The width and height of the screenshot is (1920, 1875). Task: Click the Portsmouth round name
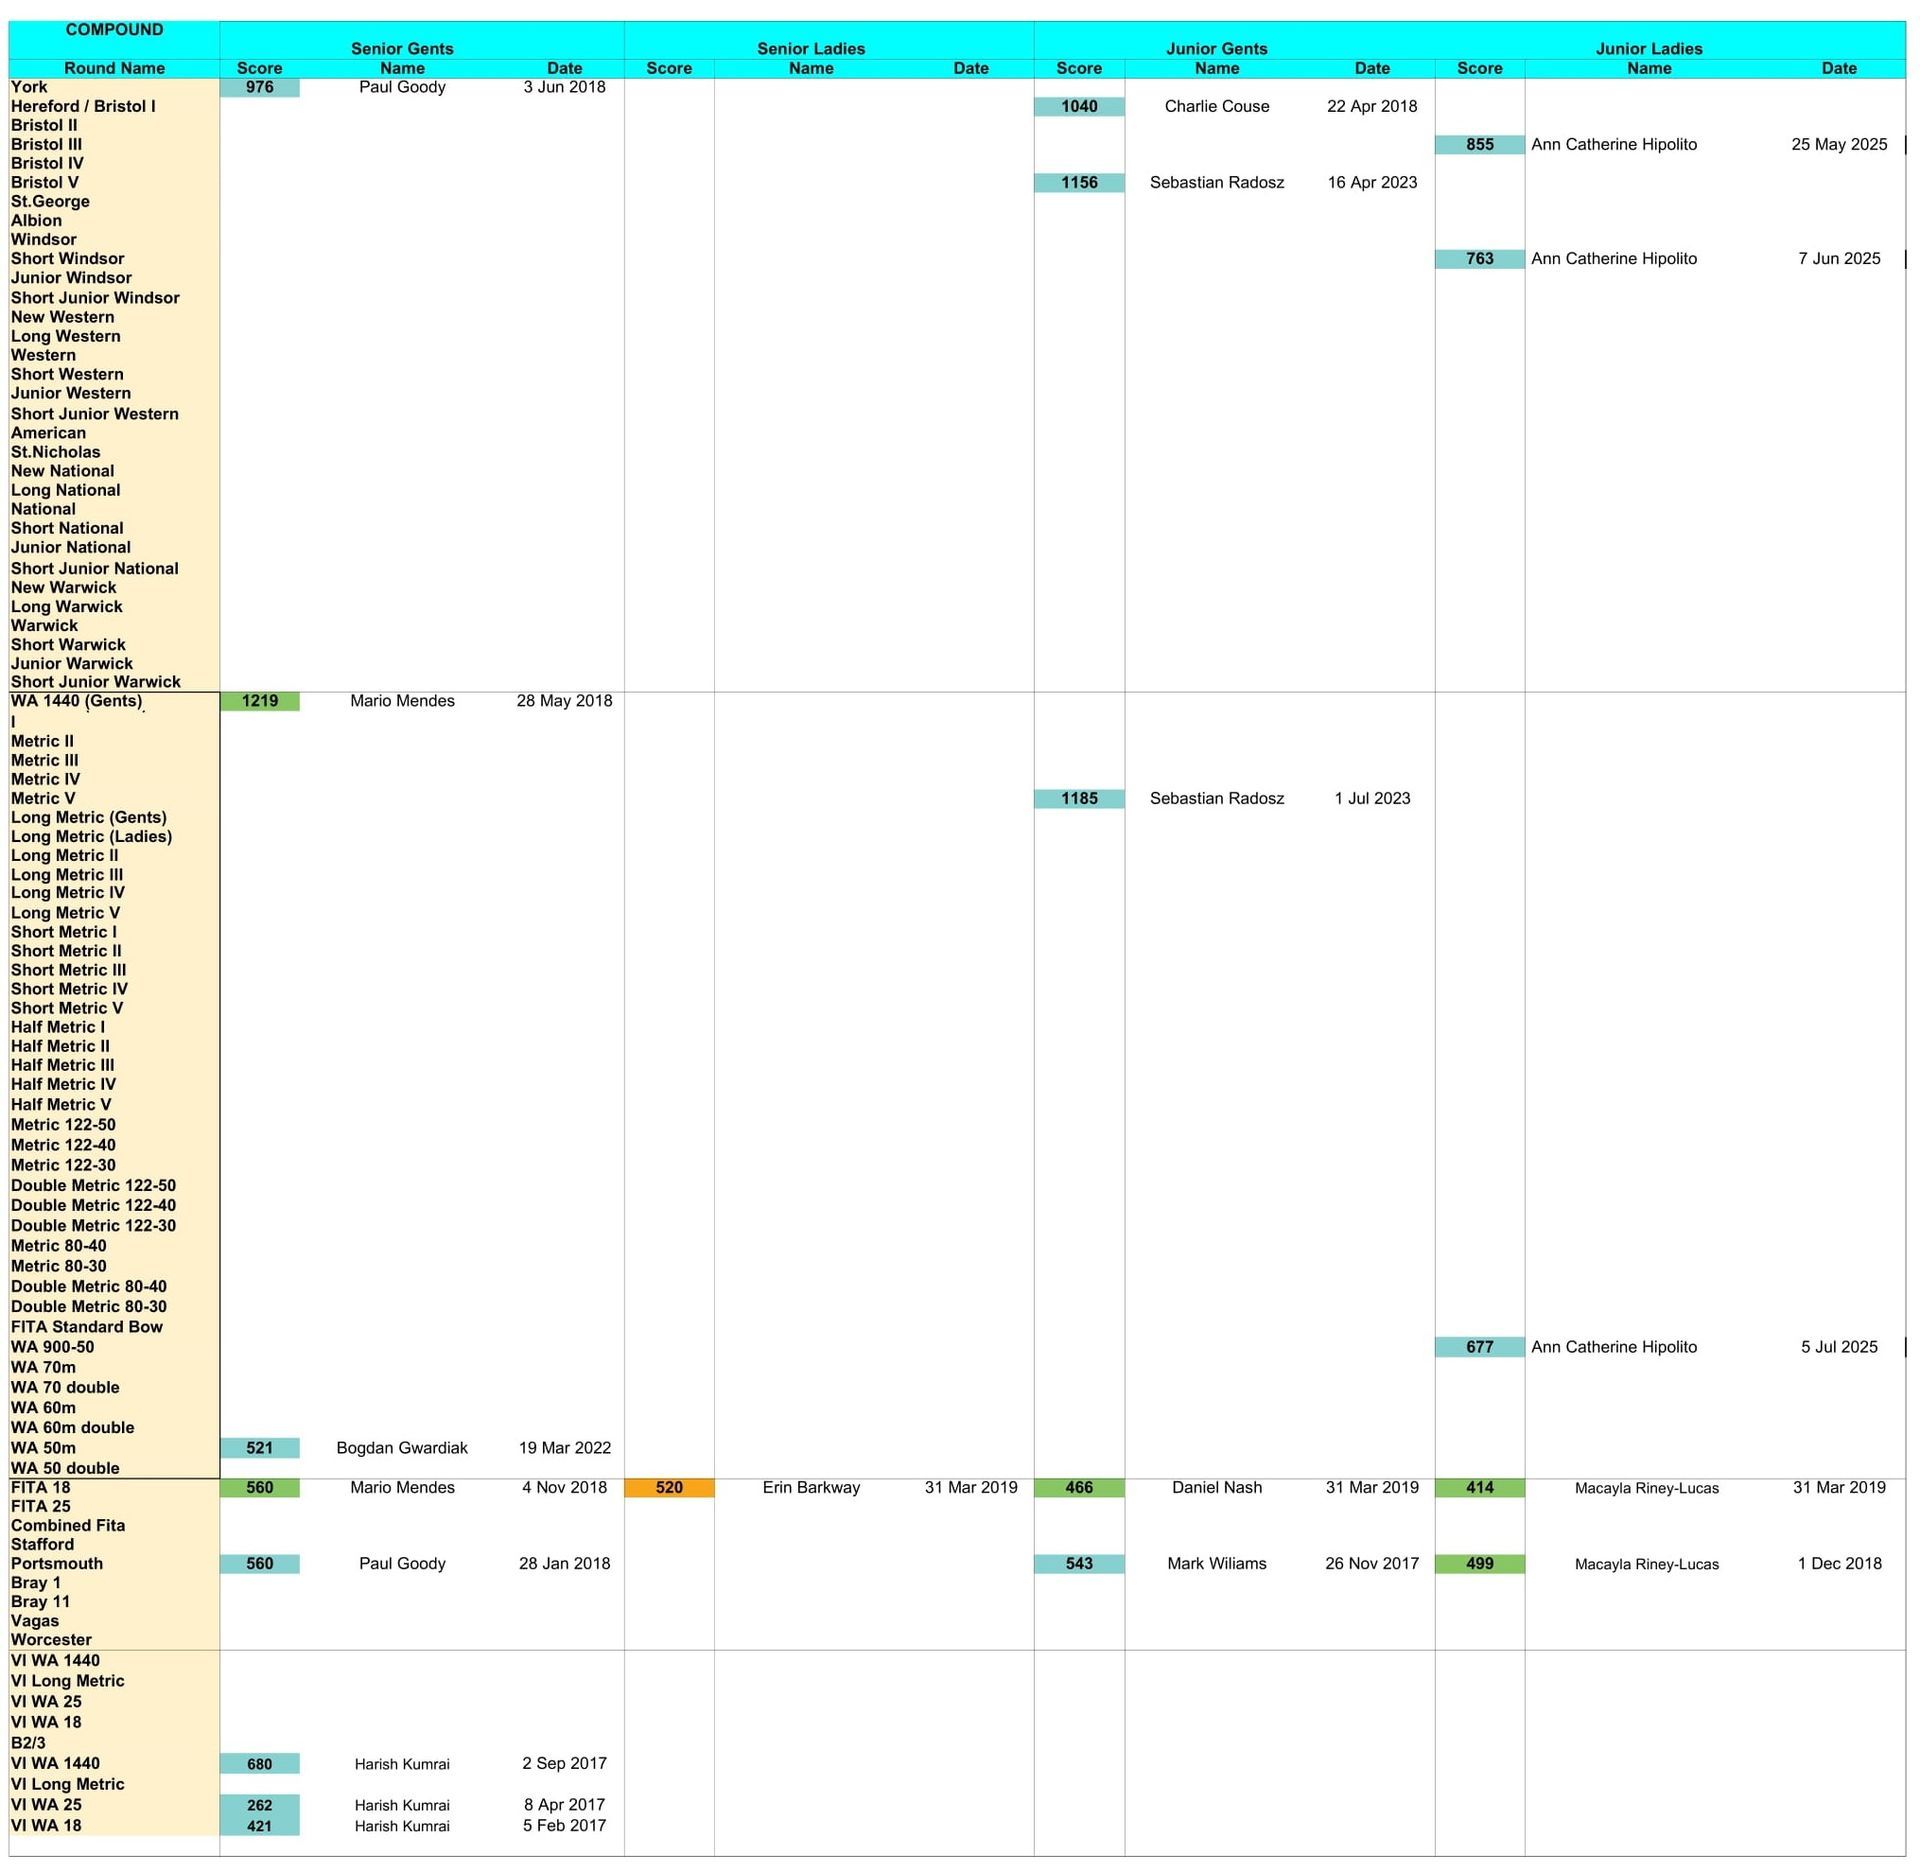(x=57, y=1563)
